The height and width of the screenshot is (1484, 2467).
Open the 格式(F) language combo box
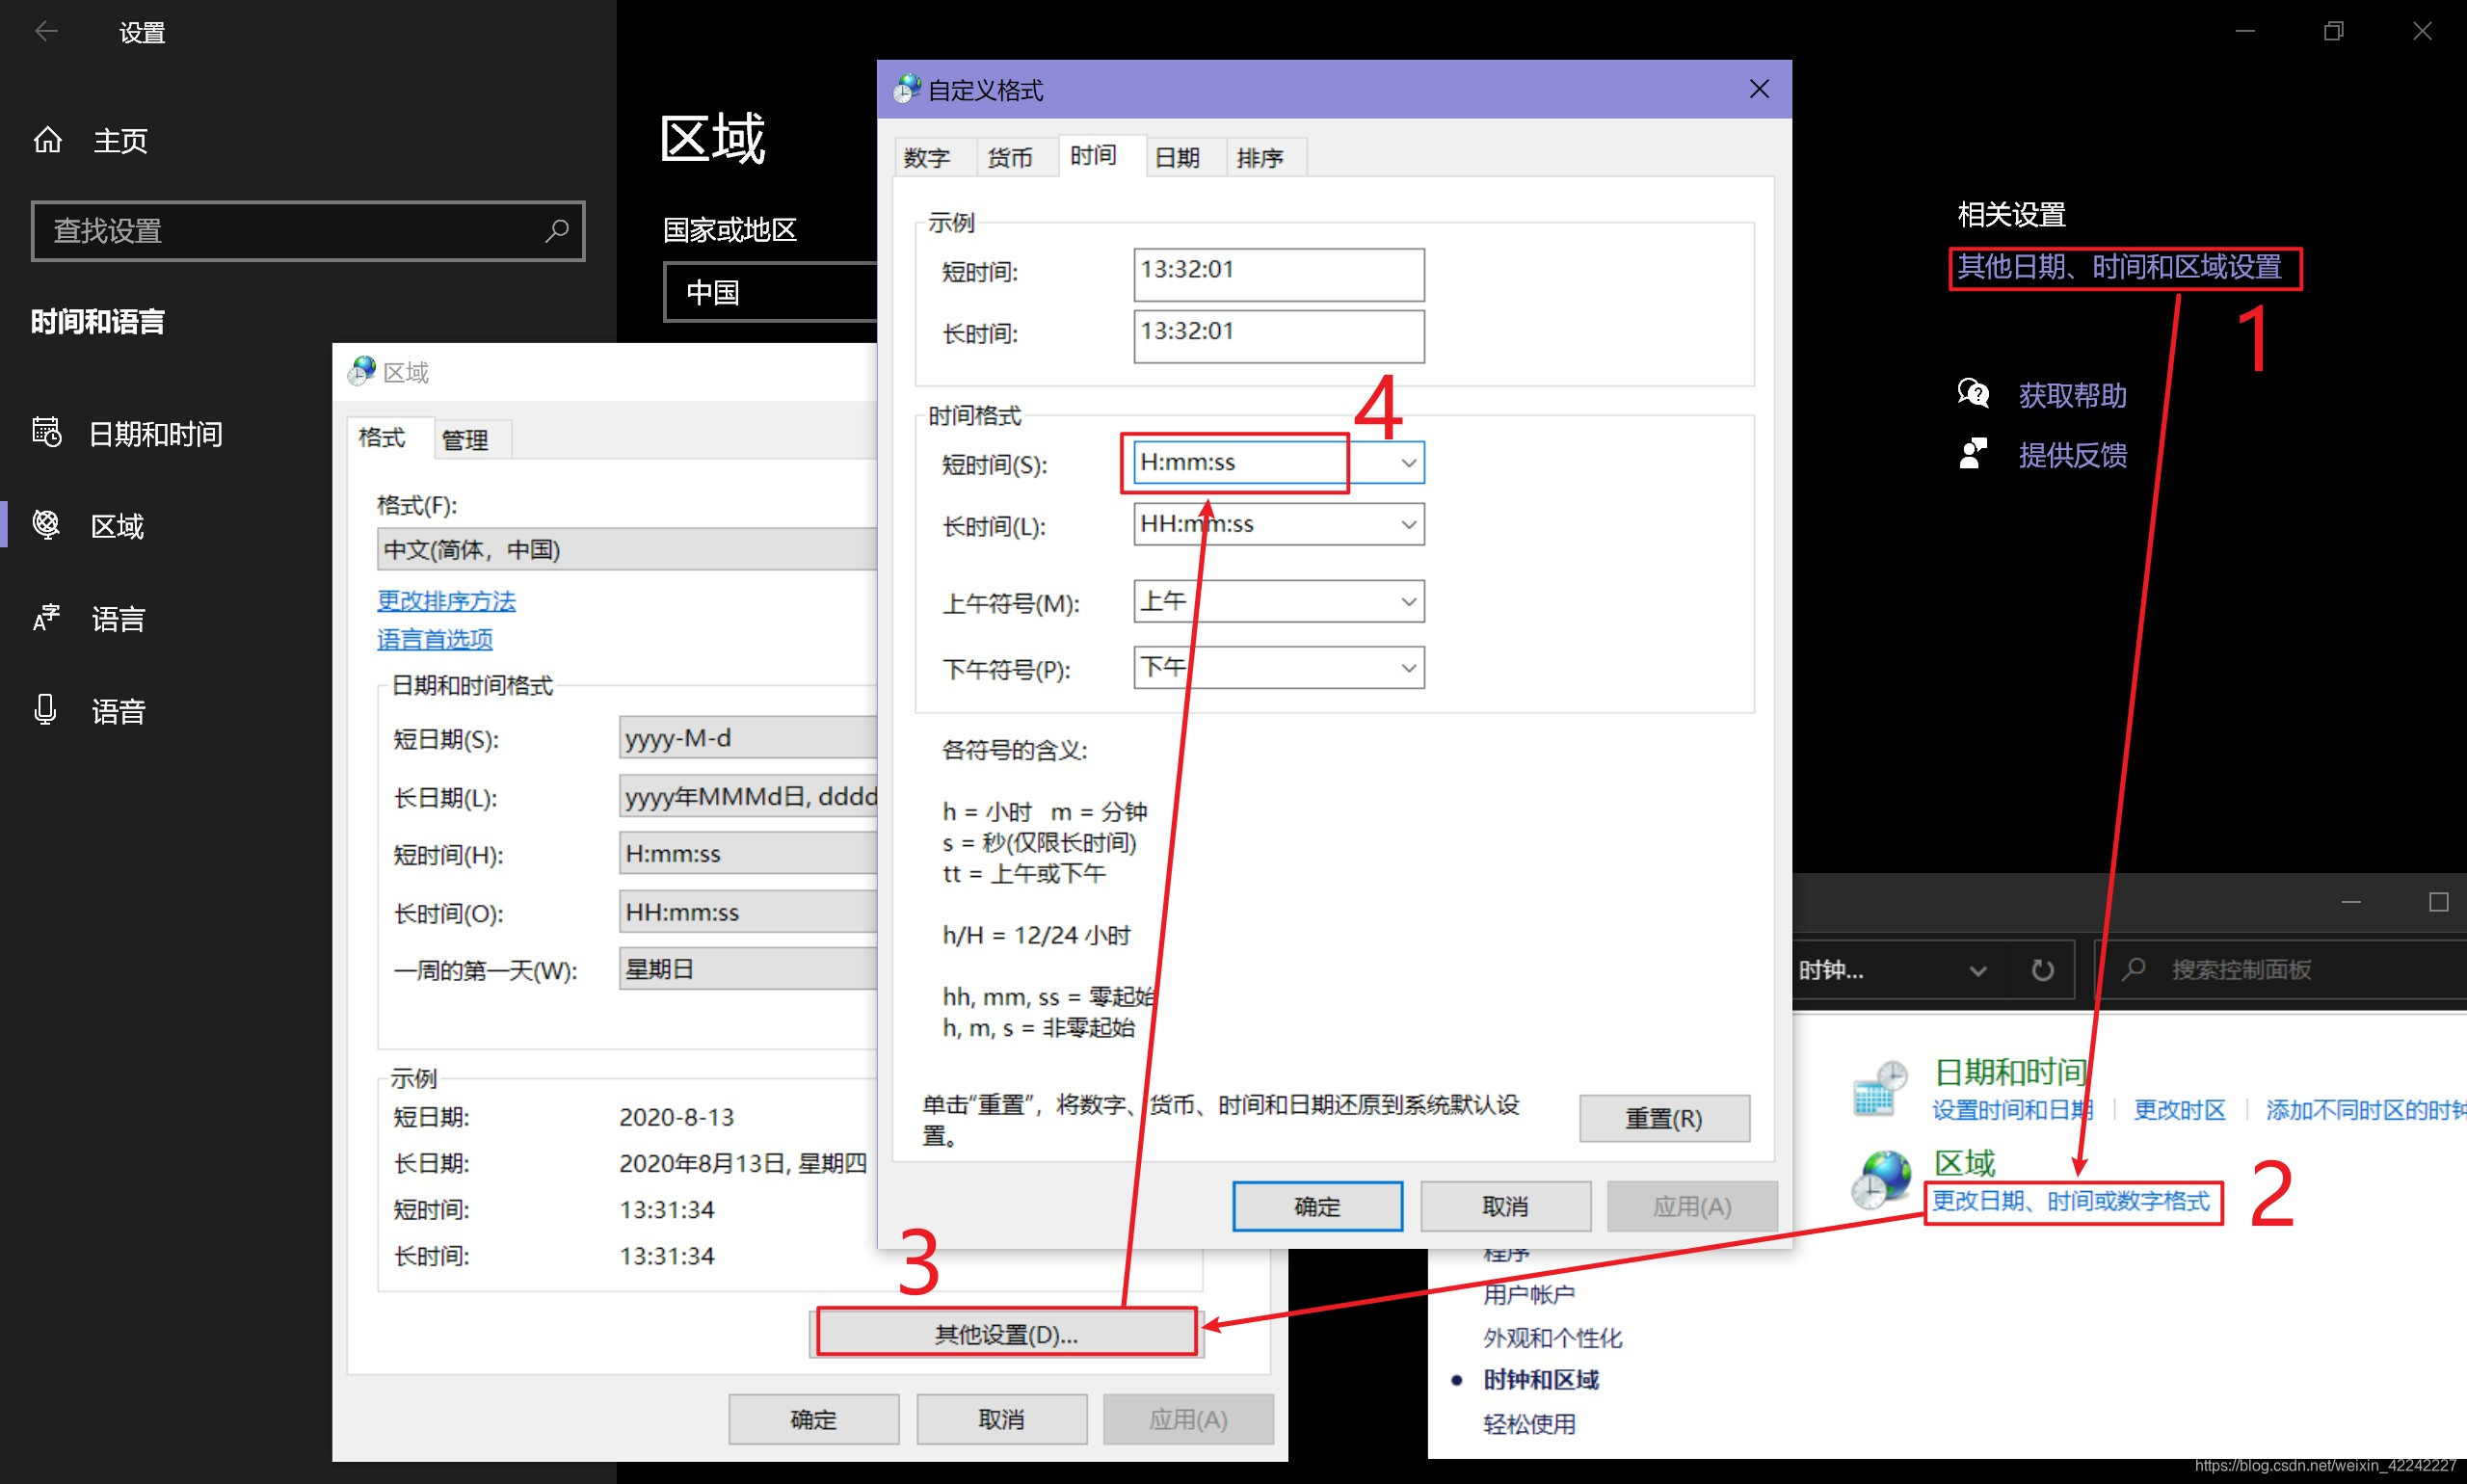pyautogui.click(x=628, y=549)
